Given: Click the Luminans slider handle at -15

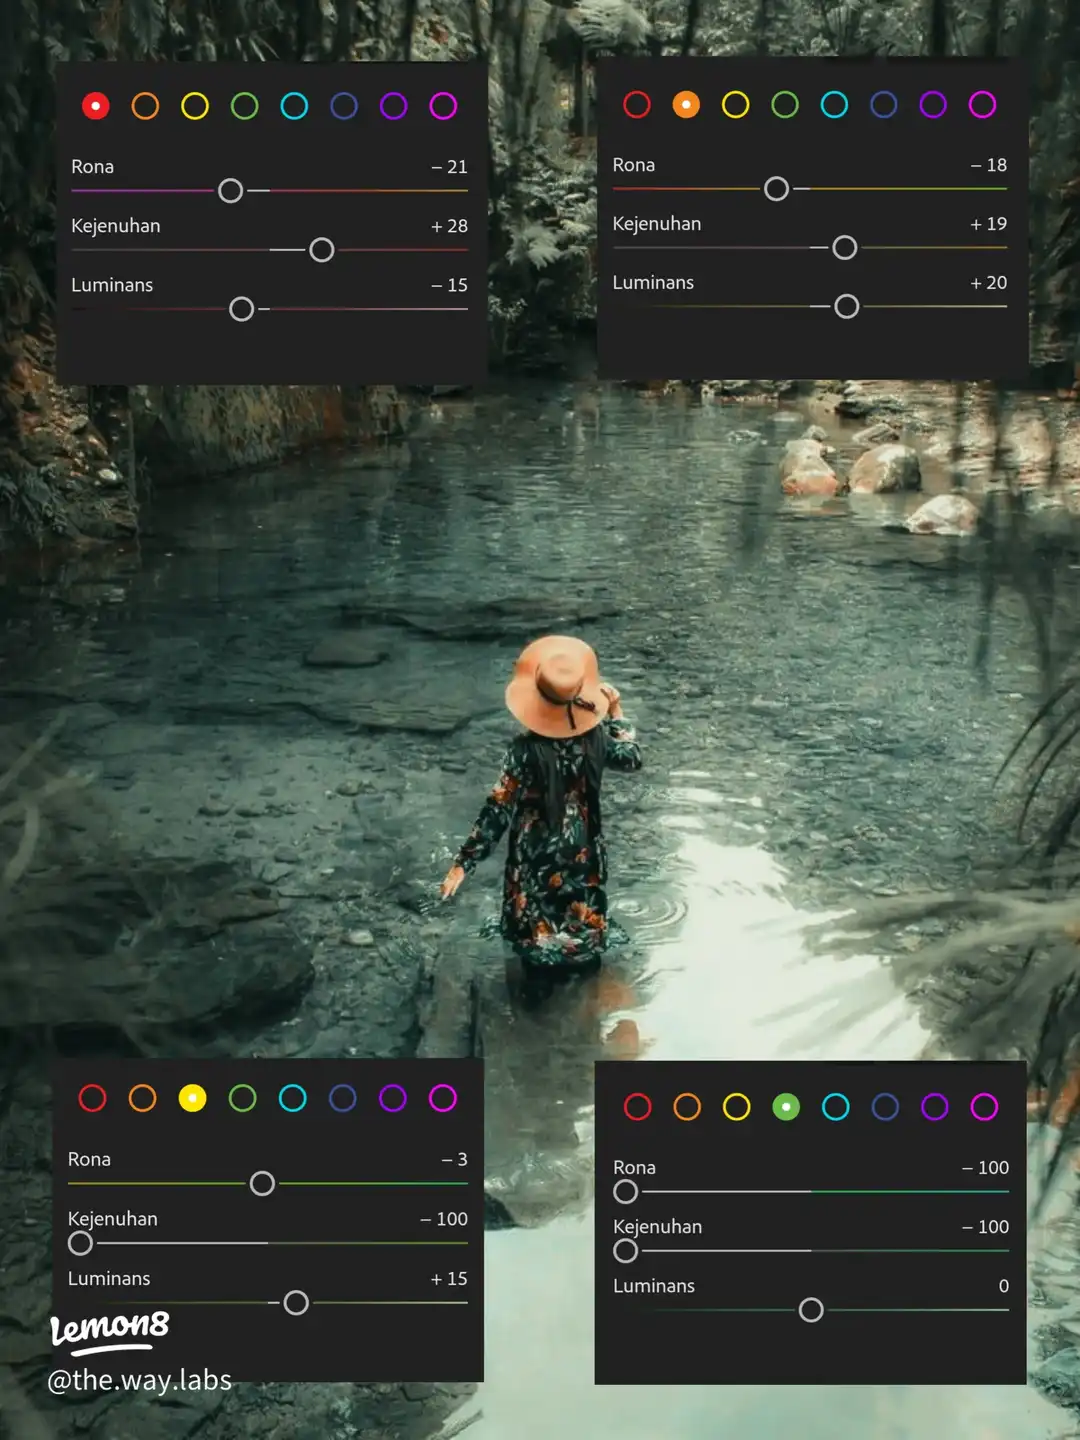Looking at the screenshot, I should click(x=241, y=309).
